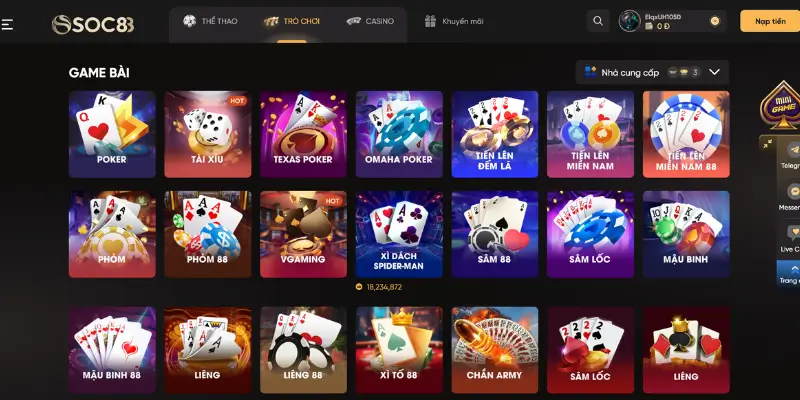800x400 pixels.
Task: Open the Tài Xỉu game tile
Action: (x=208, y=134)
